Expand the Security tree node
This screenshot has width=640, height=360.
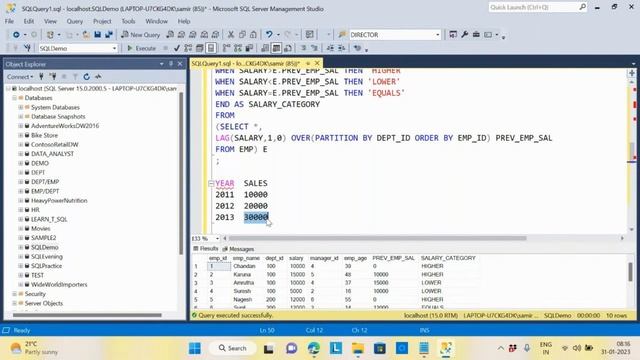pyautogui.click(x=14, y=294)
